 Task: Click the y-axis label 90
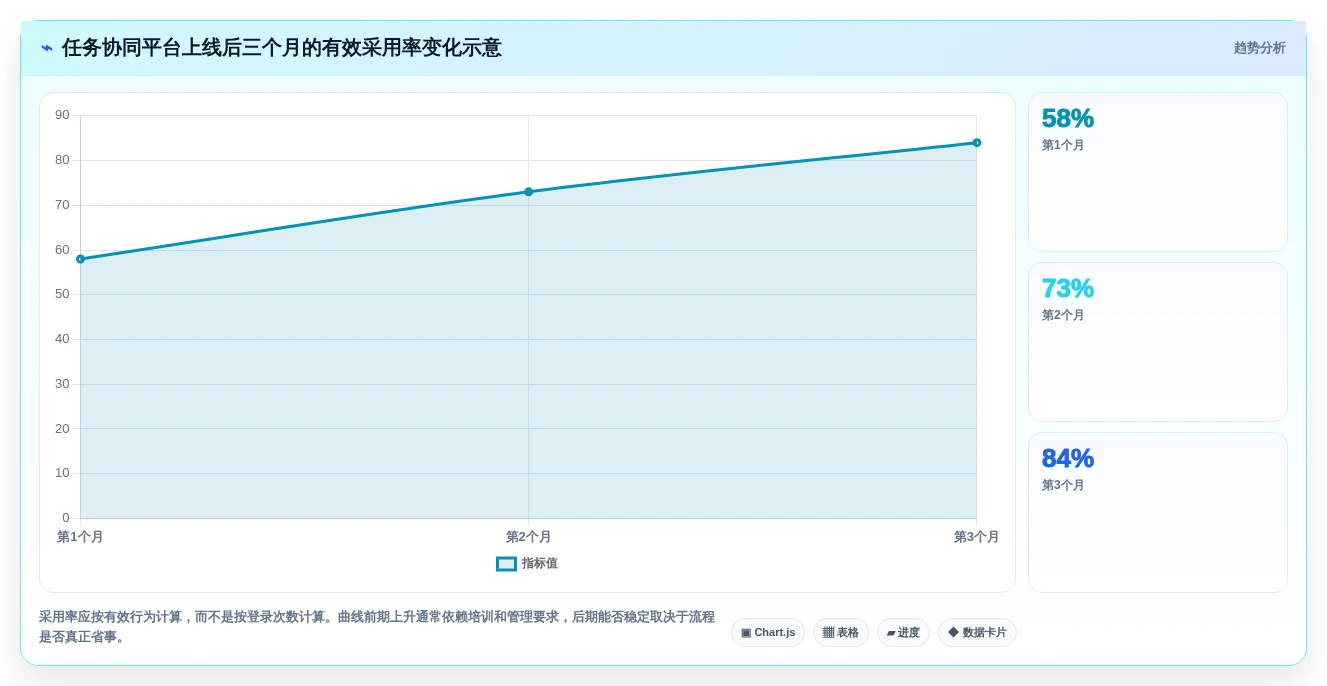pyautogui.click(x=62, y=115)
